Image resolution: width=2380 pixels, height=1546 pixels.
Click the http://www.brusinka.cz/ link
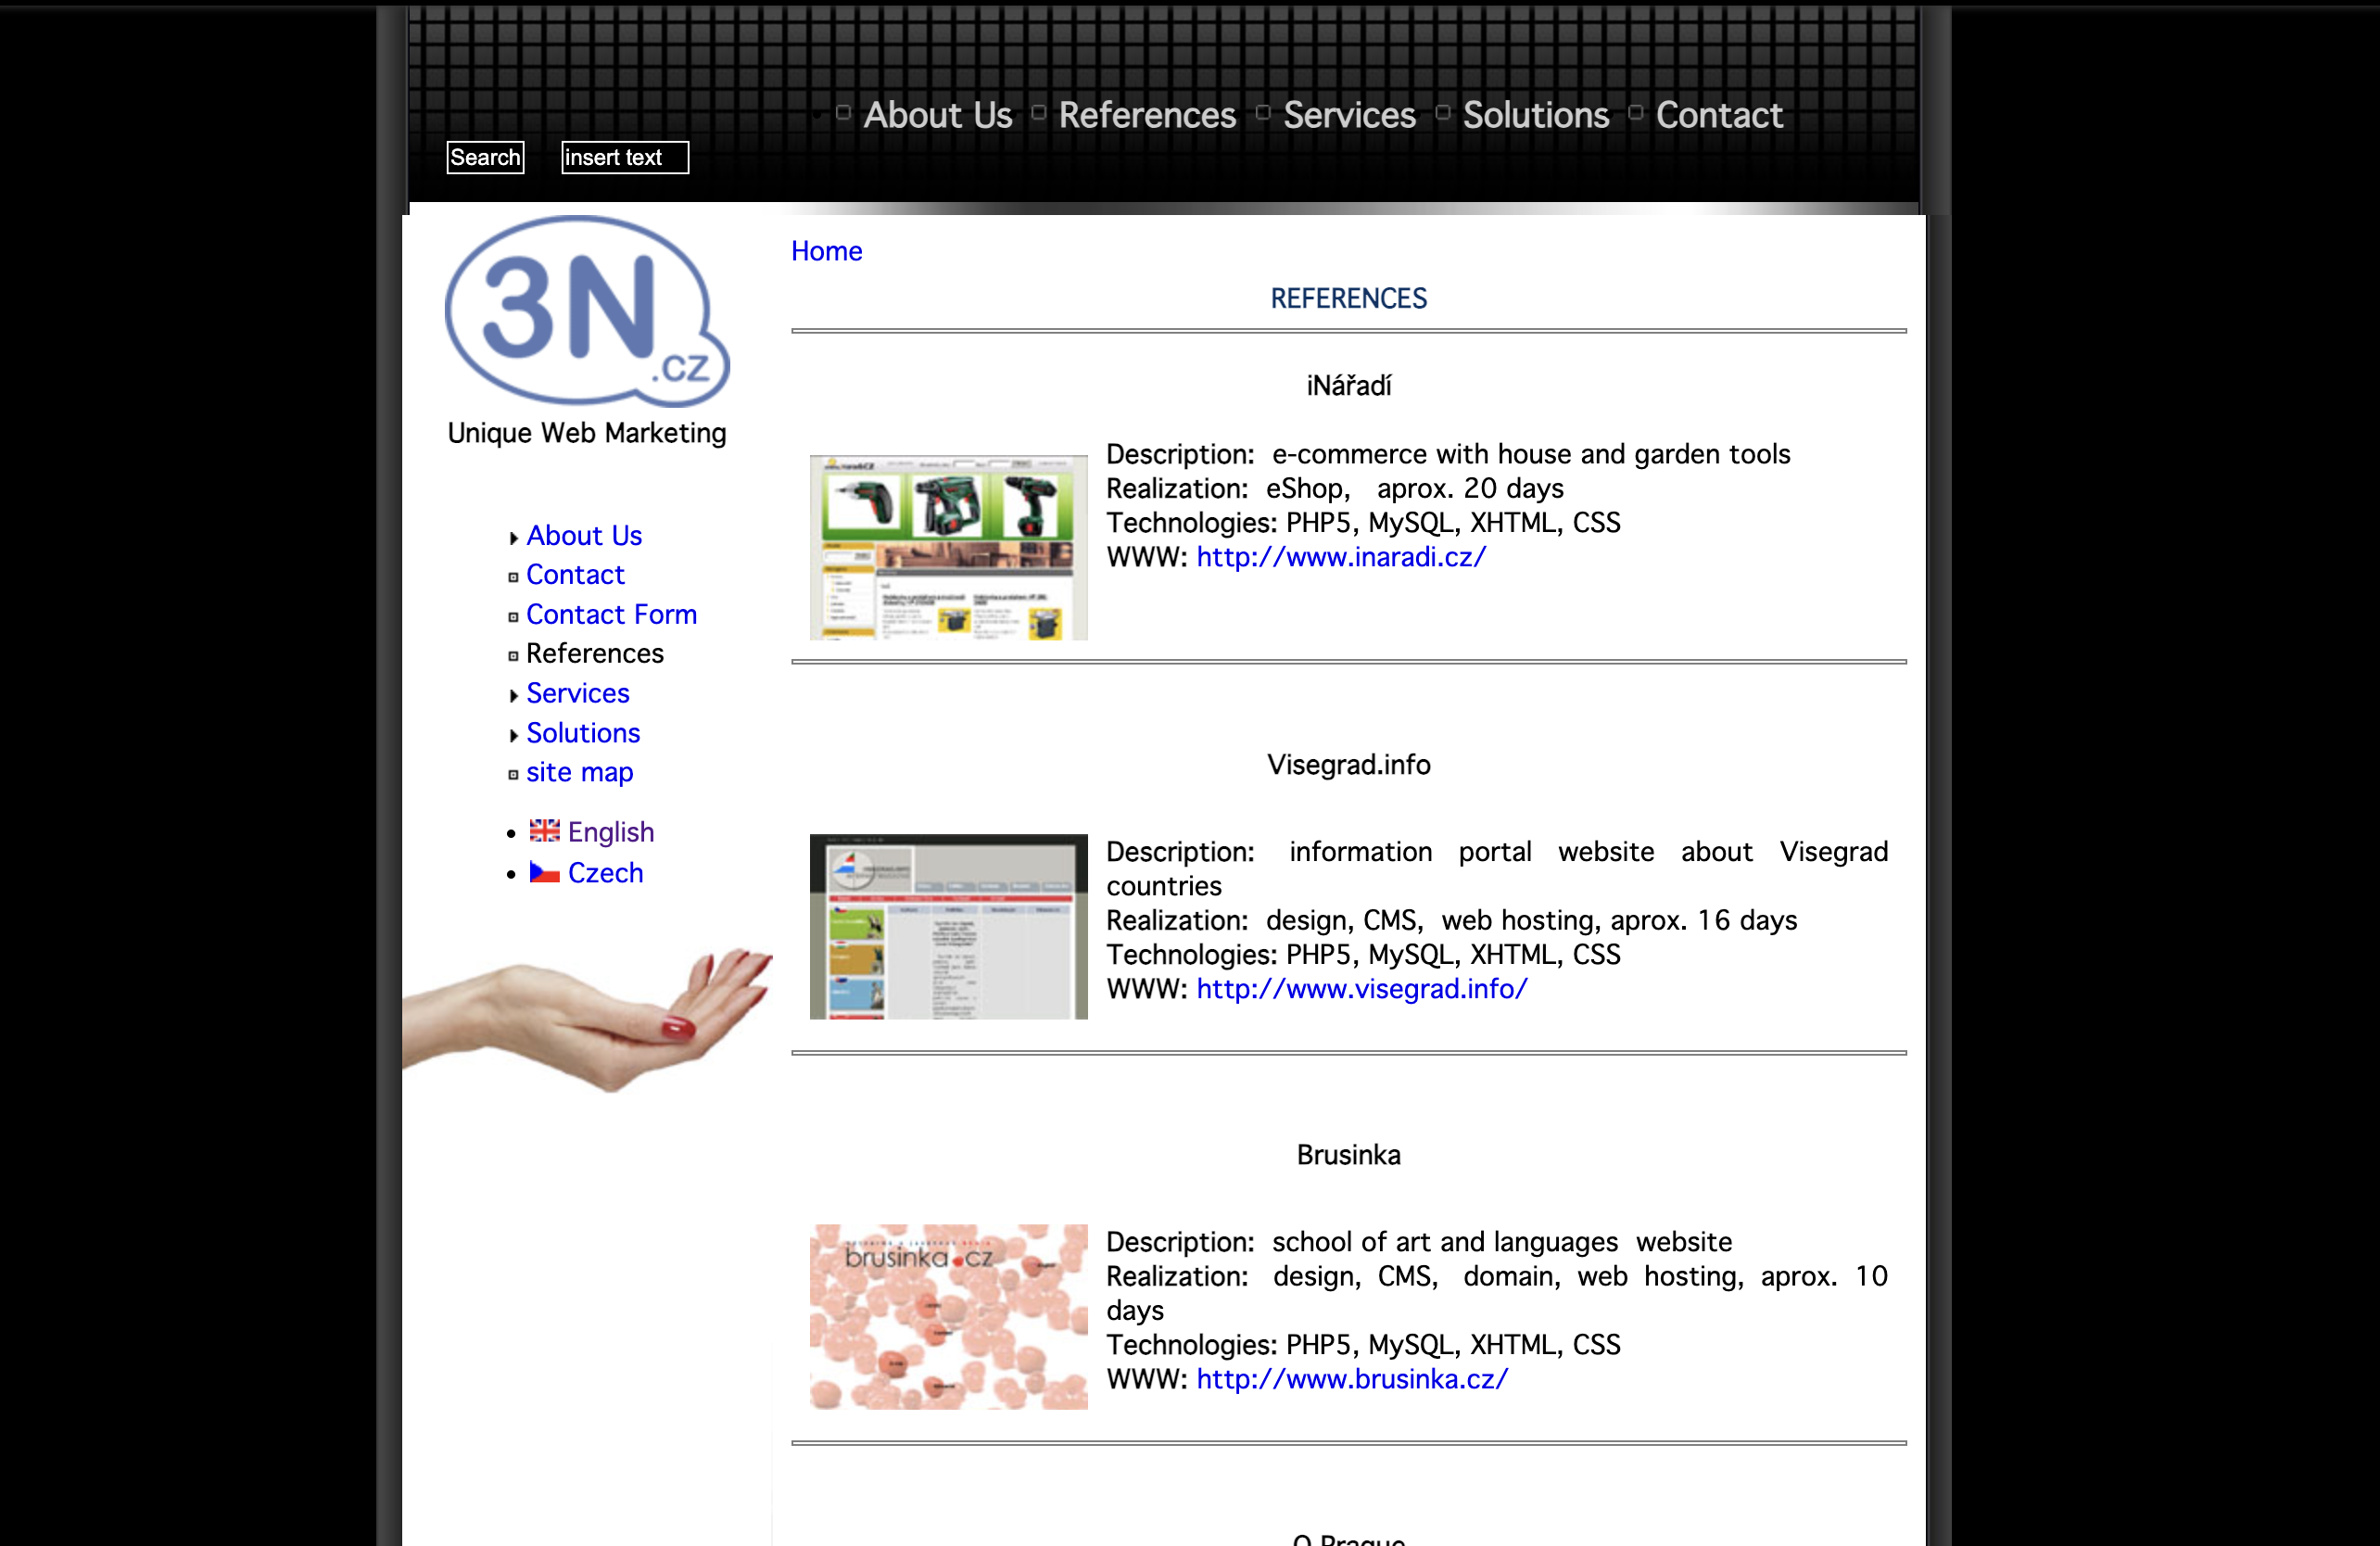point(1353,1381)
